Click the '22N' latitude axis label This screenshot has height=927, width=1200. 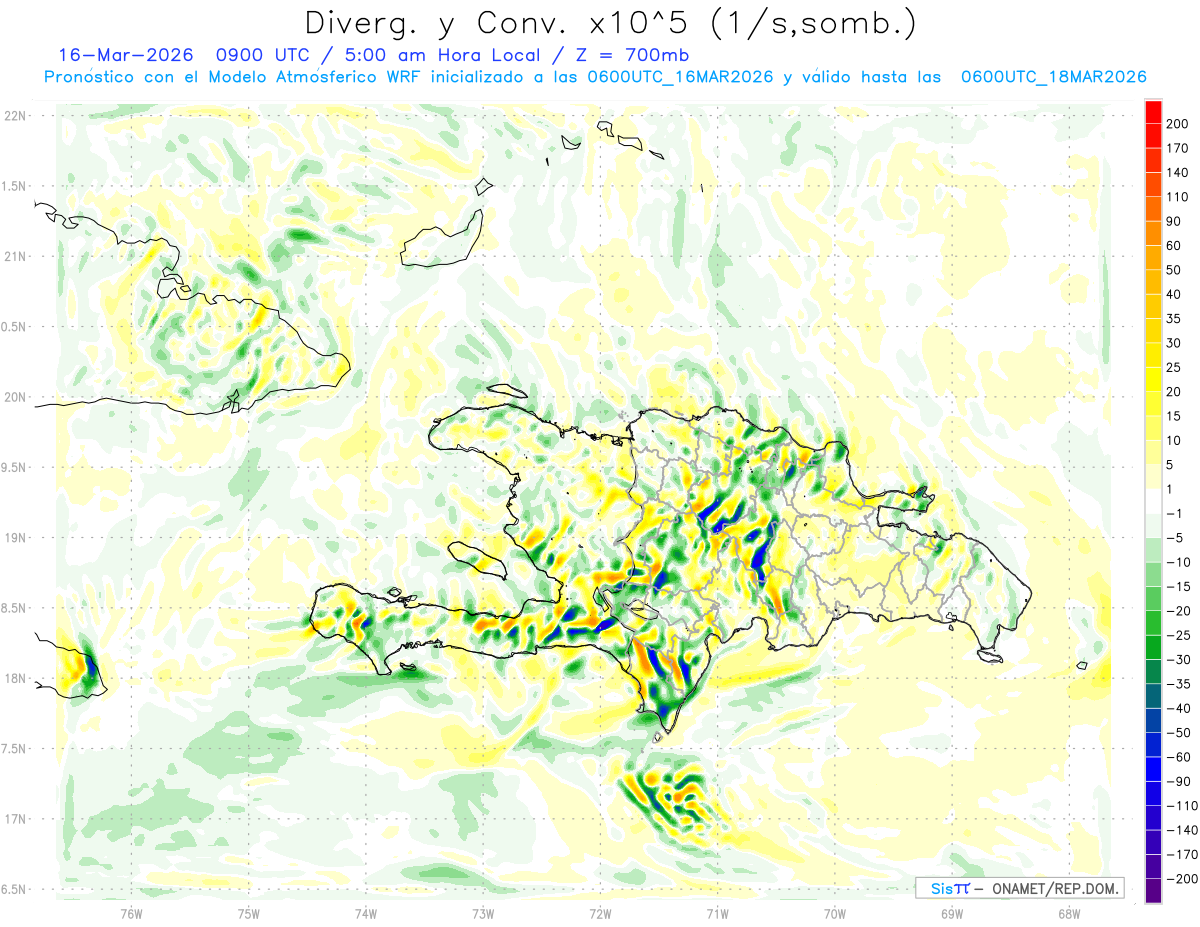tap(14, 116)
